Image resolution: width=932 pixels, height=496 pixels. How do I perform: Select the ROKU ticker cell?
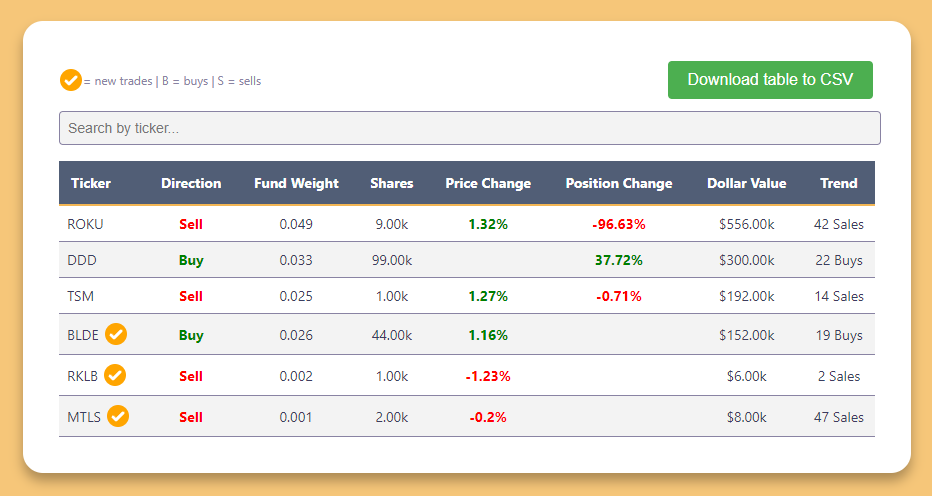click(85, 224)
